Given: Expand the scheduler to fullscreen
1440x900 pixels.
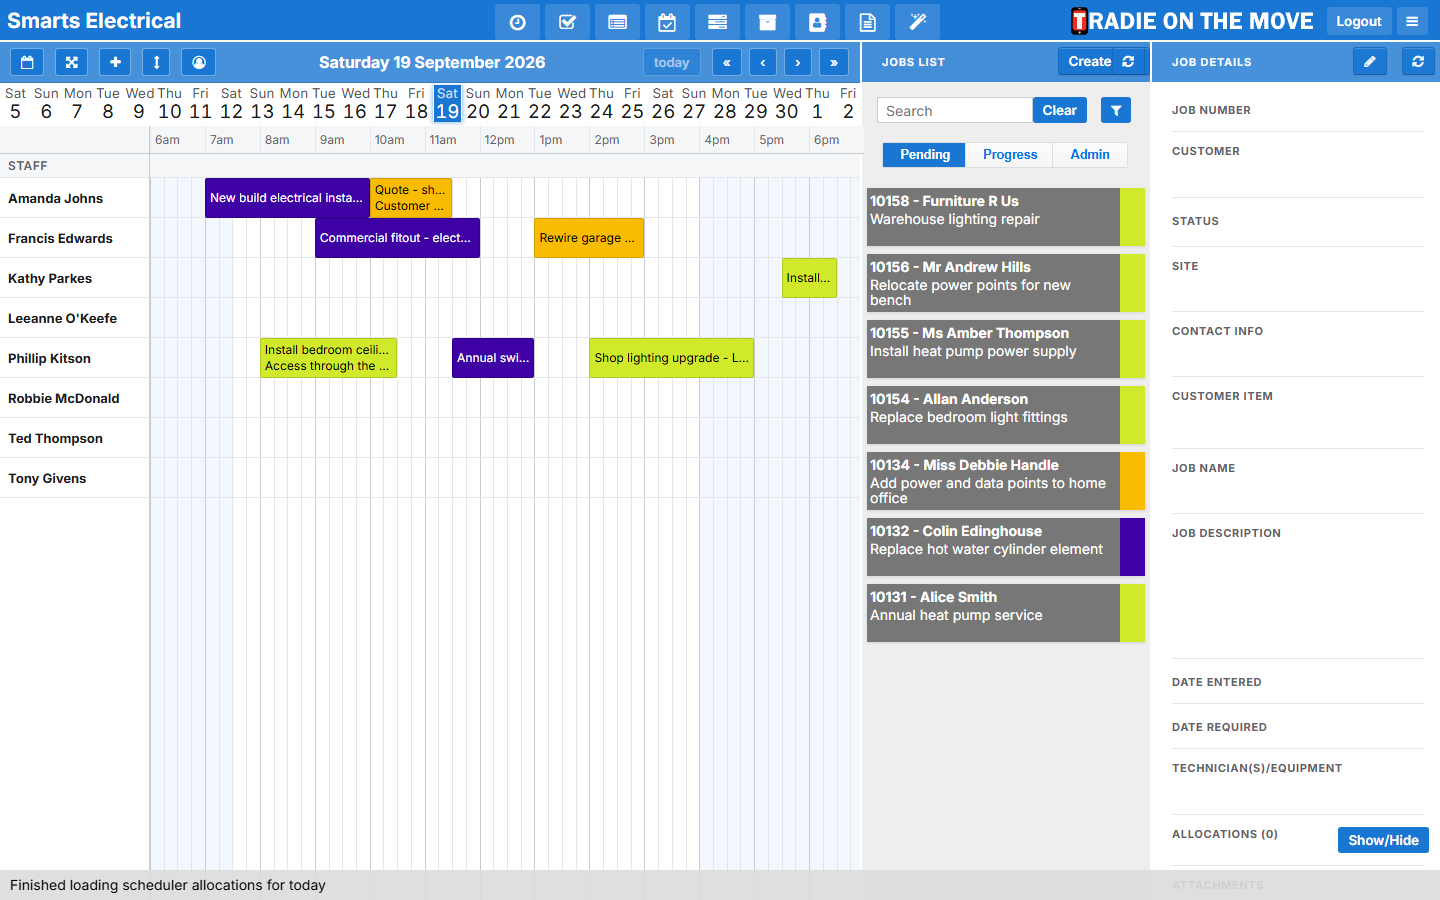Looking at the screenshot, I should pos(71,62).
